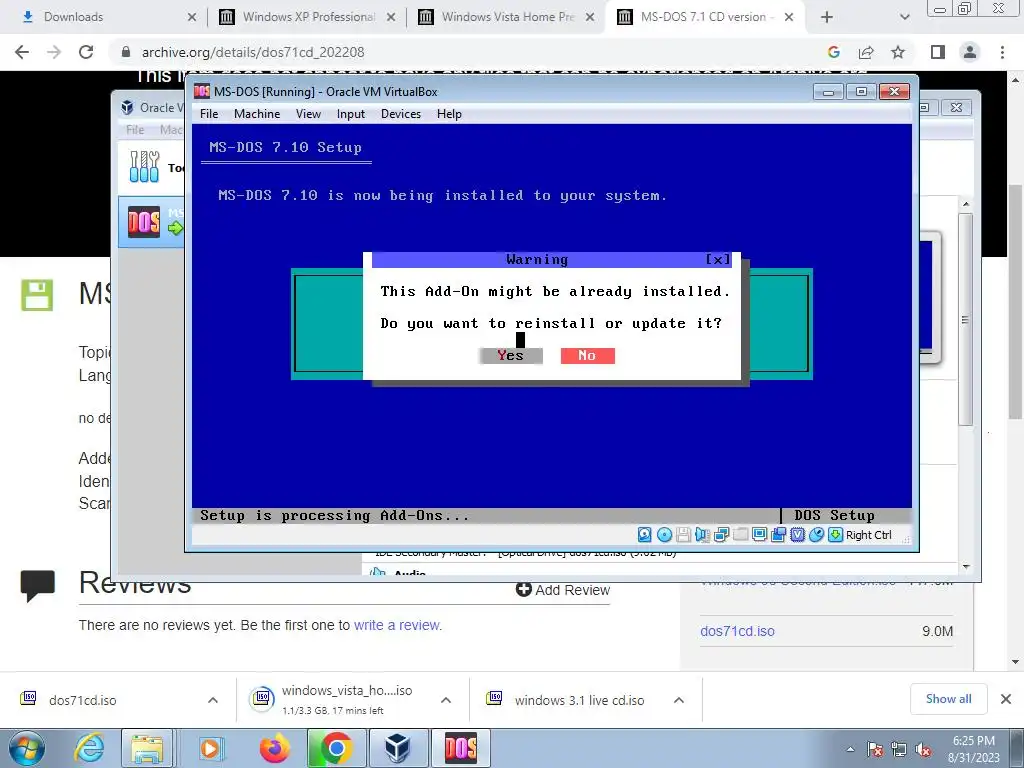Viewport: 1024px width, 768px height.
Task: Click the Add Review link
Action: [563, 590]
